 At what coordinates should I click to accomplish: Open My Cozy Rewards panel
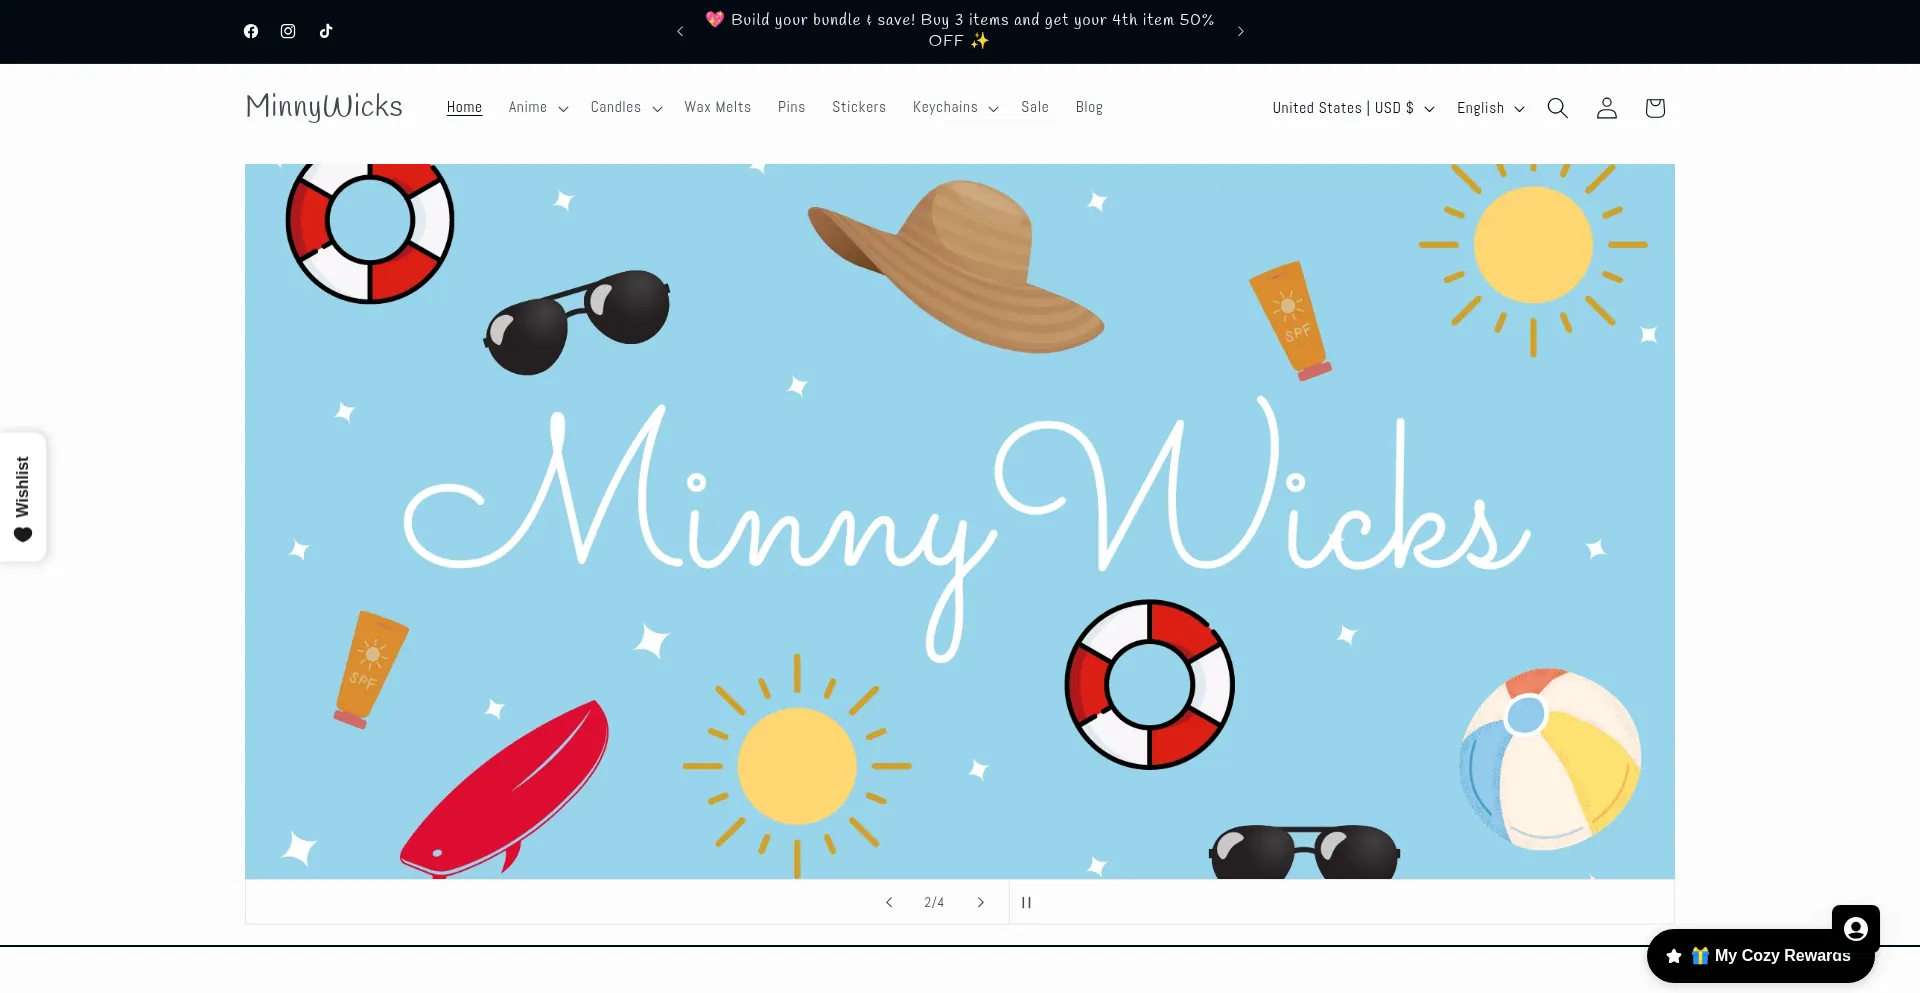(1761, 956)
